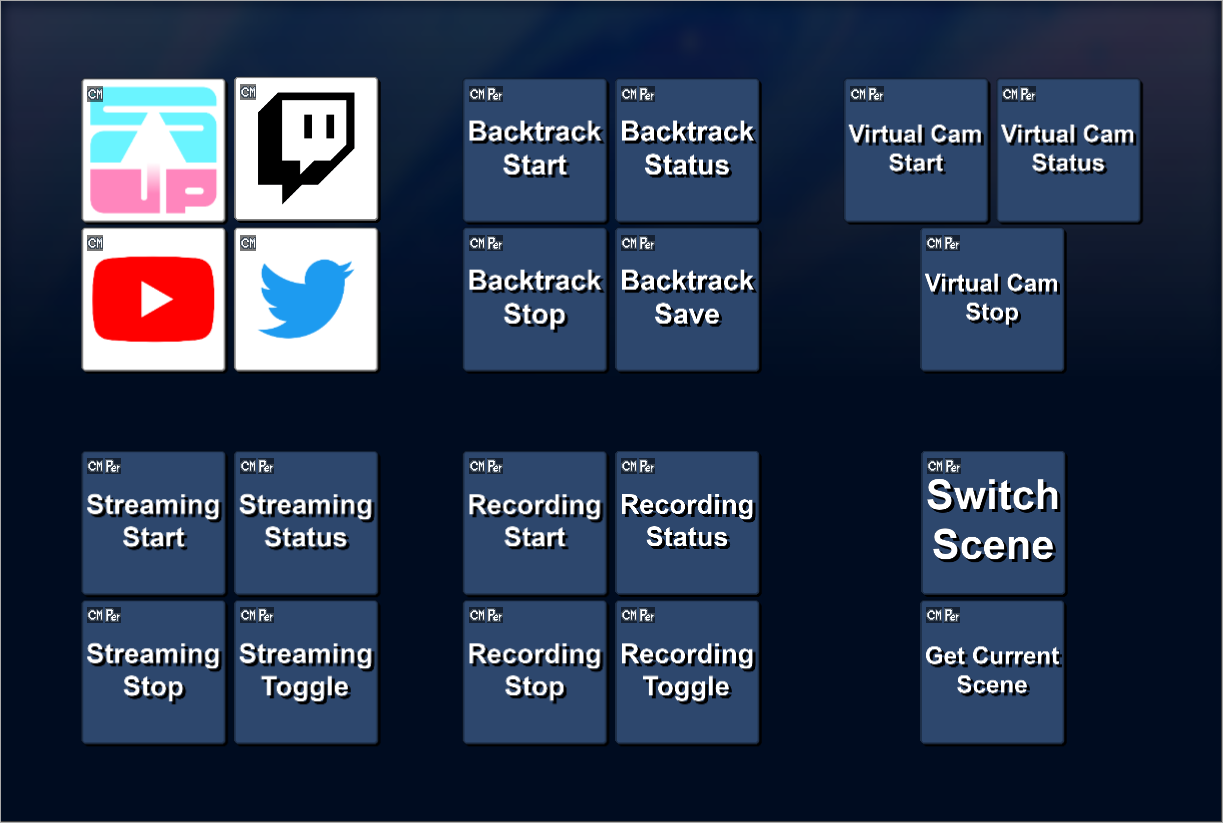Click the Streaming Stop button
The image size is (1223, 823).
tap(153, 671)
